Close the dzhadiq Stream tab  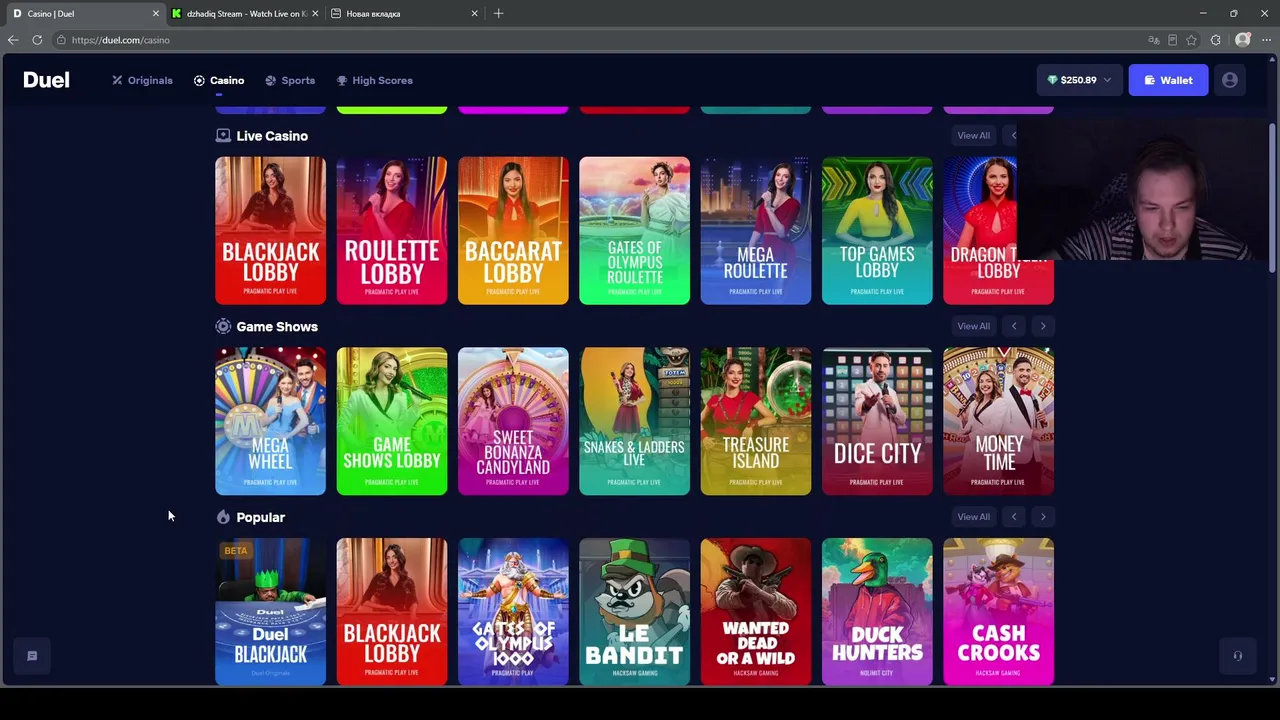[315, 14]
